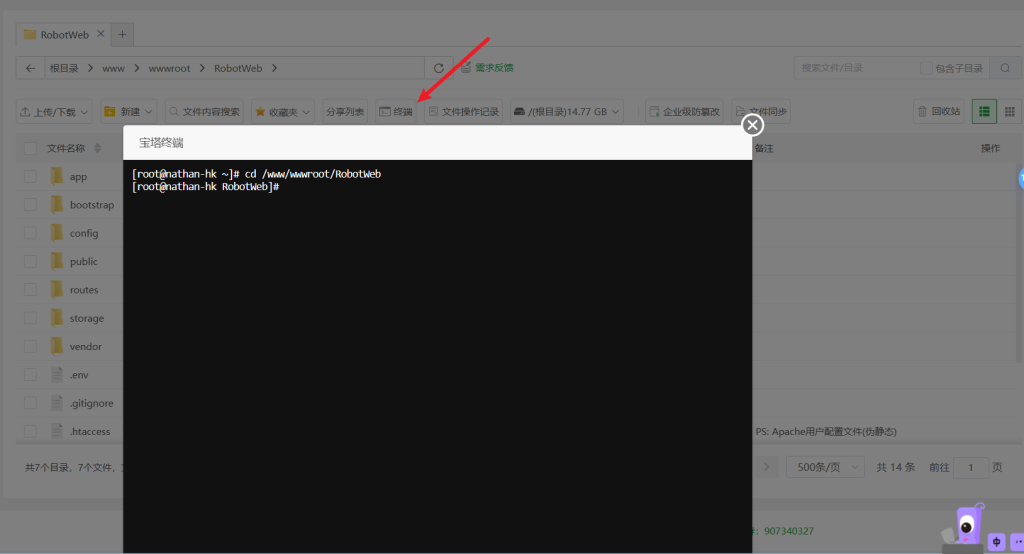Switch to grid view layout

[x=1010, y=111]
